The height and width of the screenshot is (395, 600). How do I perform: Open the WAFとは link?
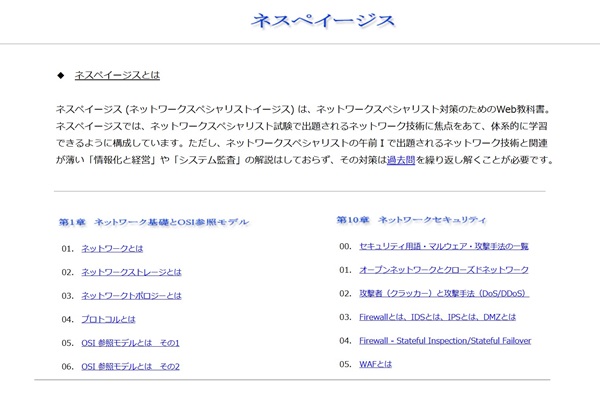point(375,364)
